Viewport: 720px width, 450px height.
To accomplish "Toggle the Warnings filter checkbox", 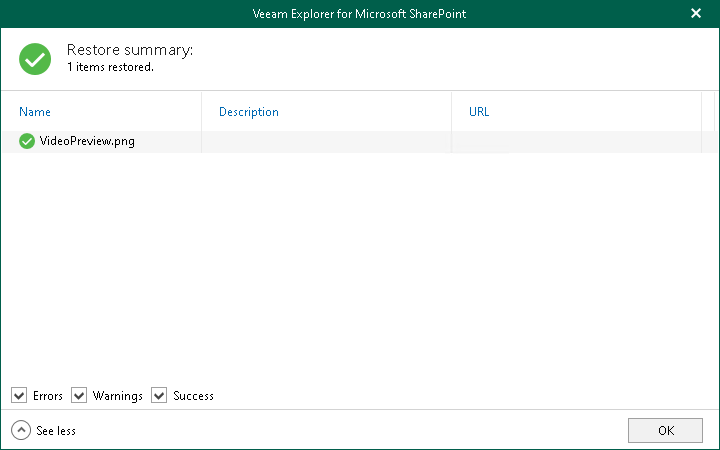I will click(79, 396).
